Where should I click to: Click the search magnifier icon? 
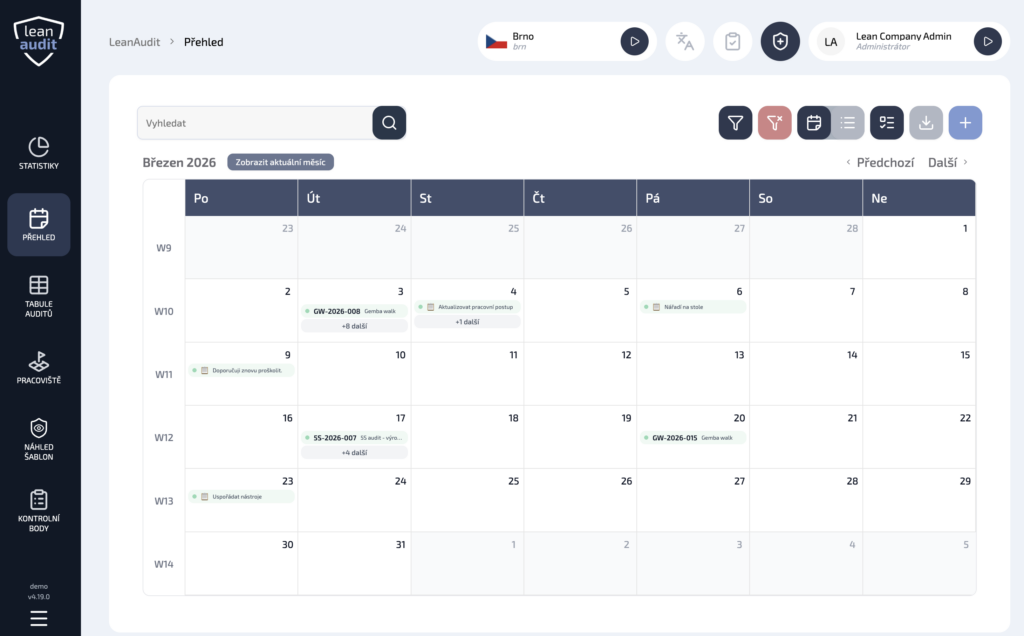[x=389, y=123]
